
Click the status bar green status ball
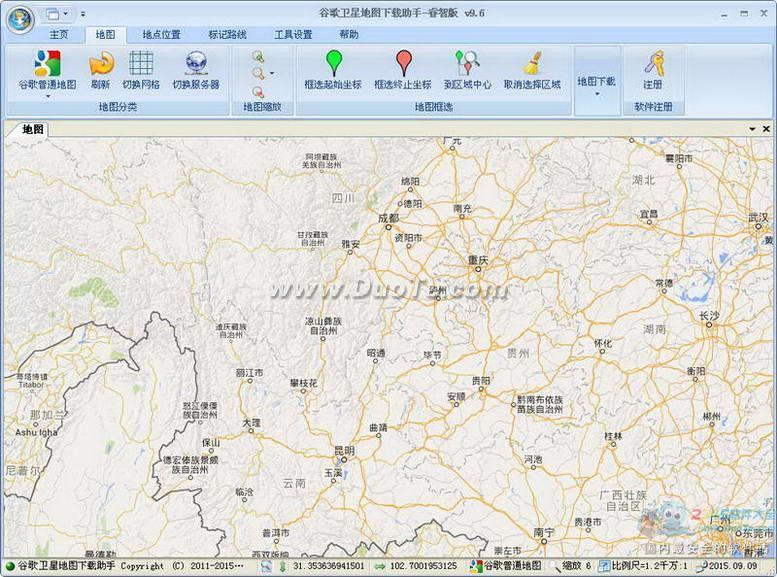[x=10, y=566]
